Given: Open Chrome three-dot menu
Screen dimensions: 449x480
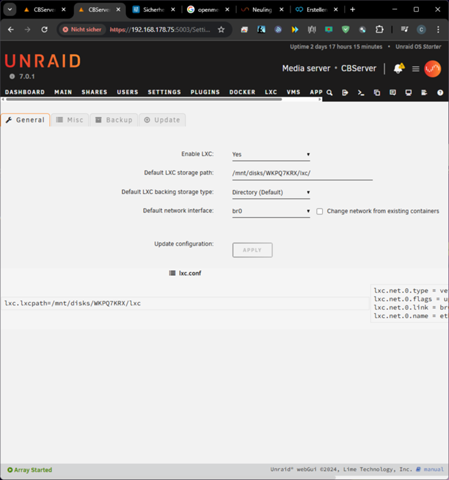Looking at the screenshot, I should 438,30.
